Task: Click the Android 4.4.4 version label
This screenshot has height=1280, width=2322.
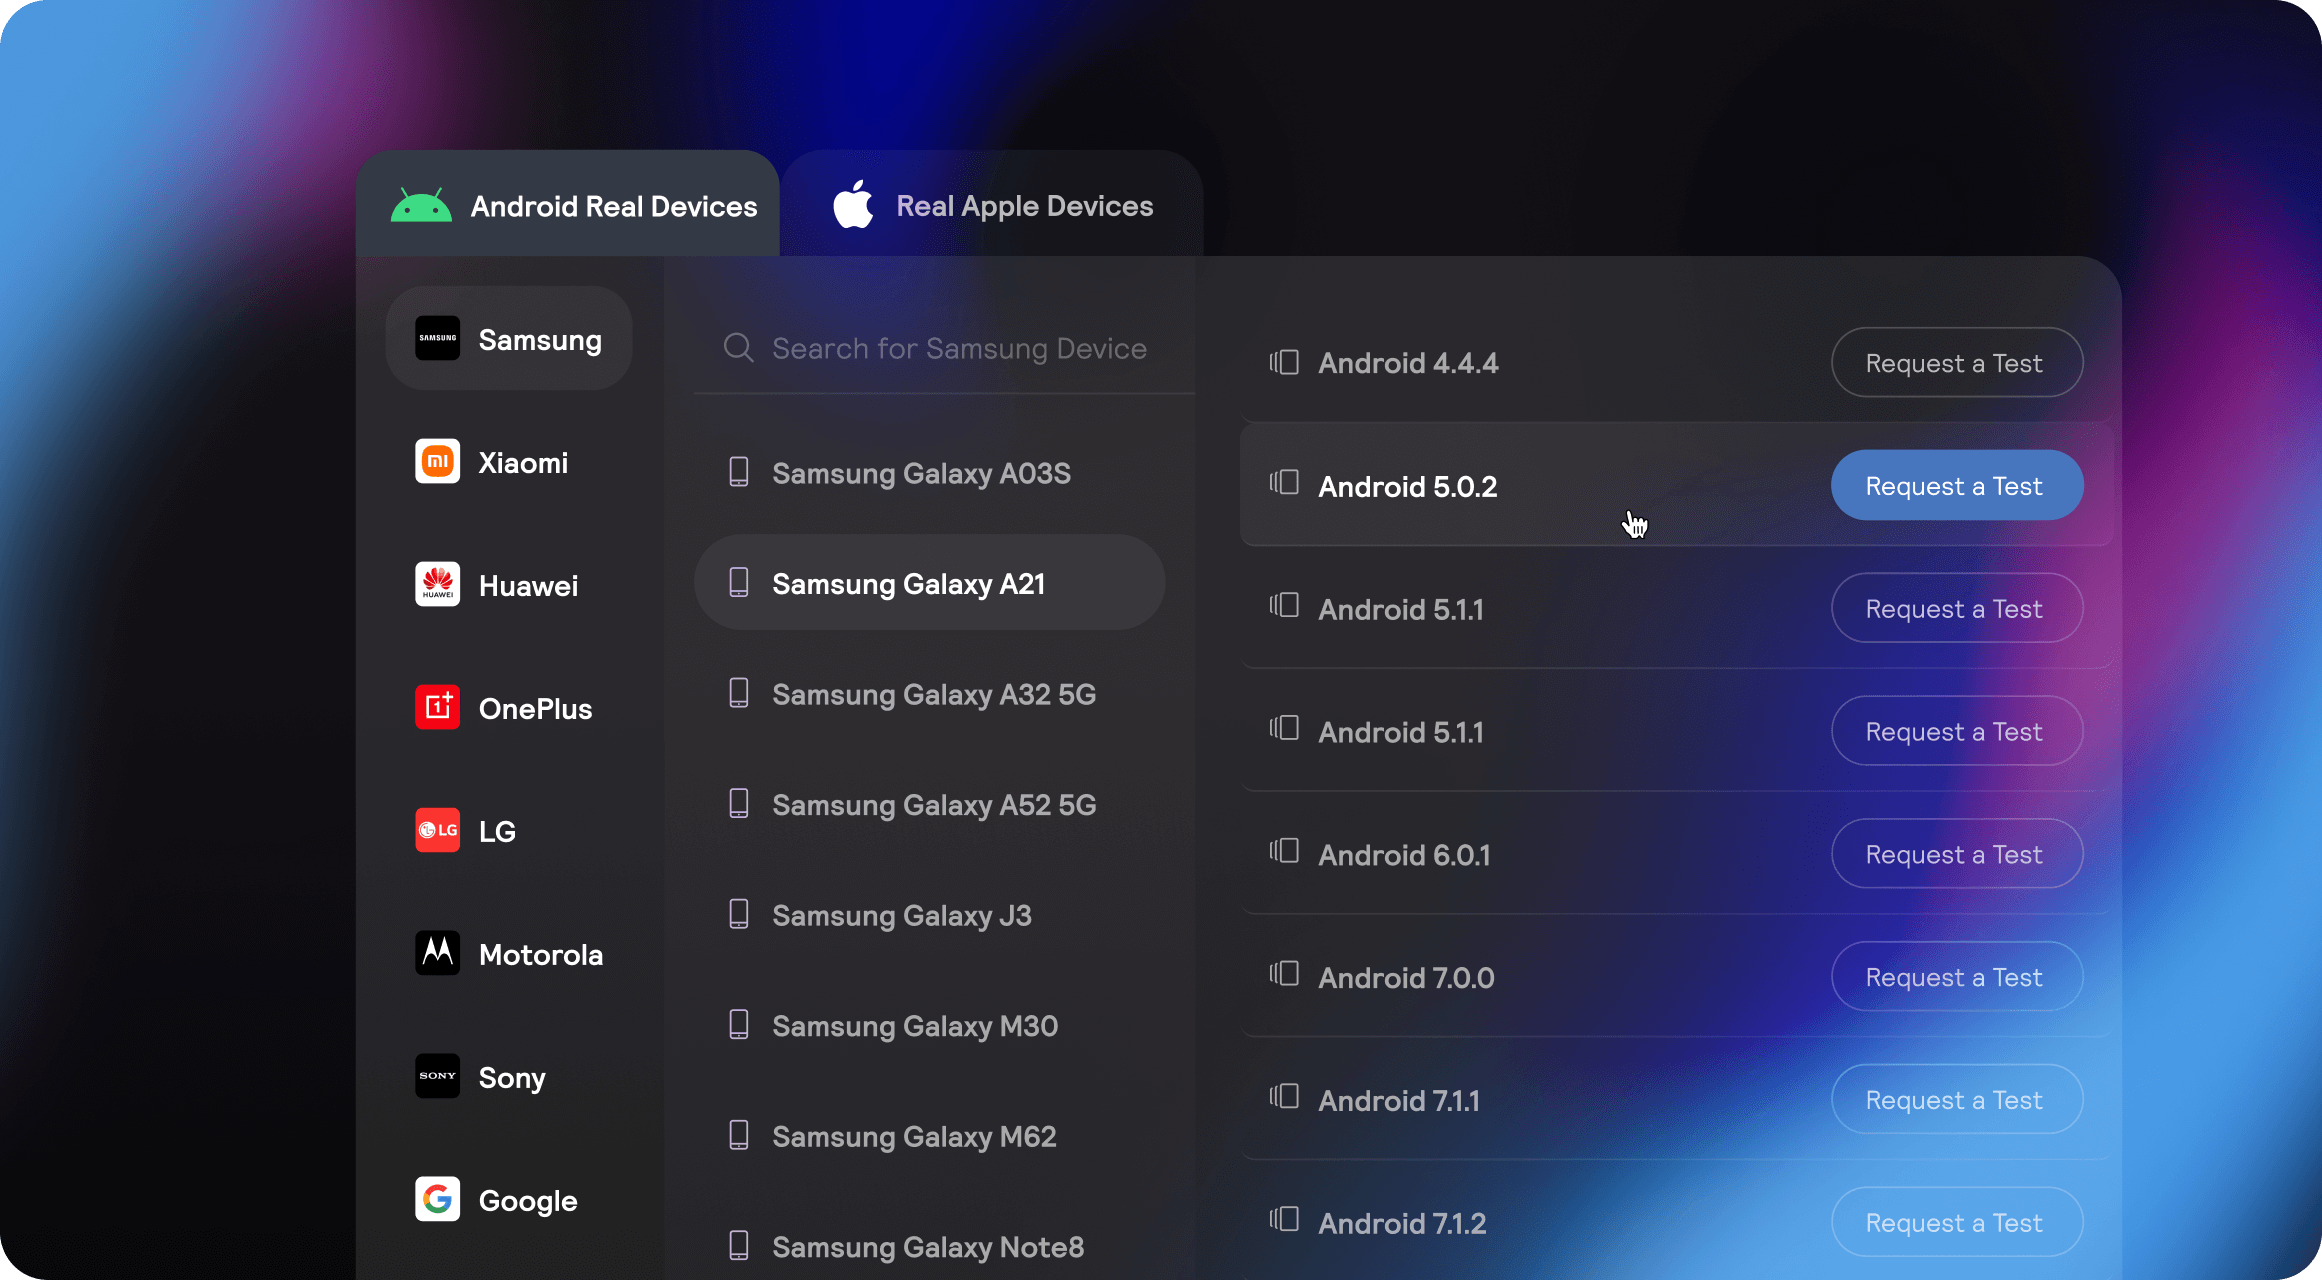Action: coord(1408,363)
